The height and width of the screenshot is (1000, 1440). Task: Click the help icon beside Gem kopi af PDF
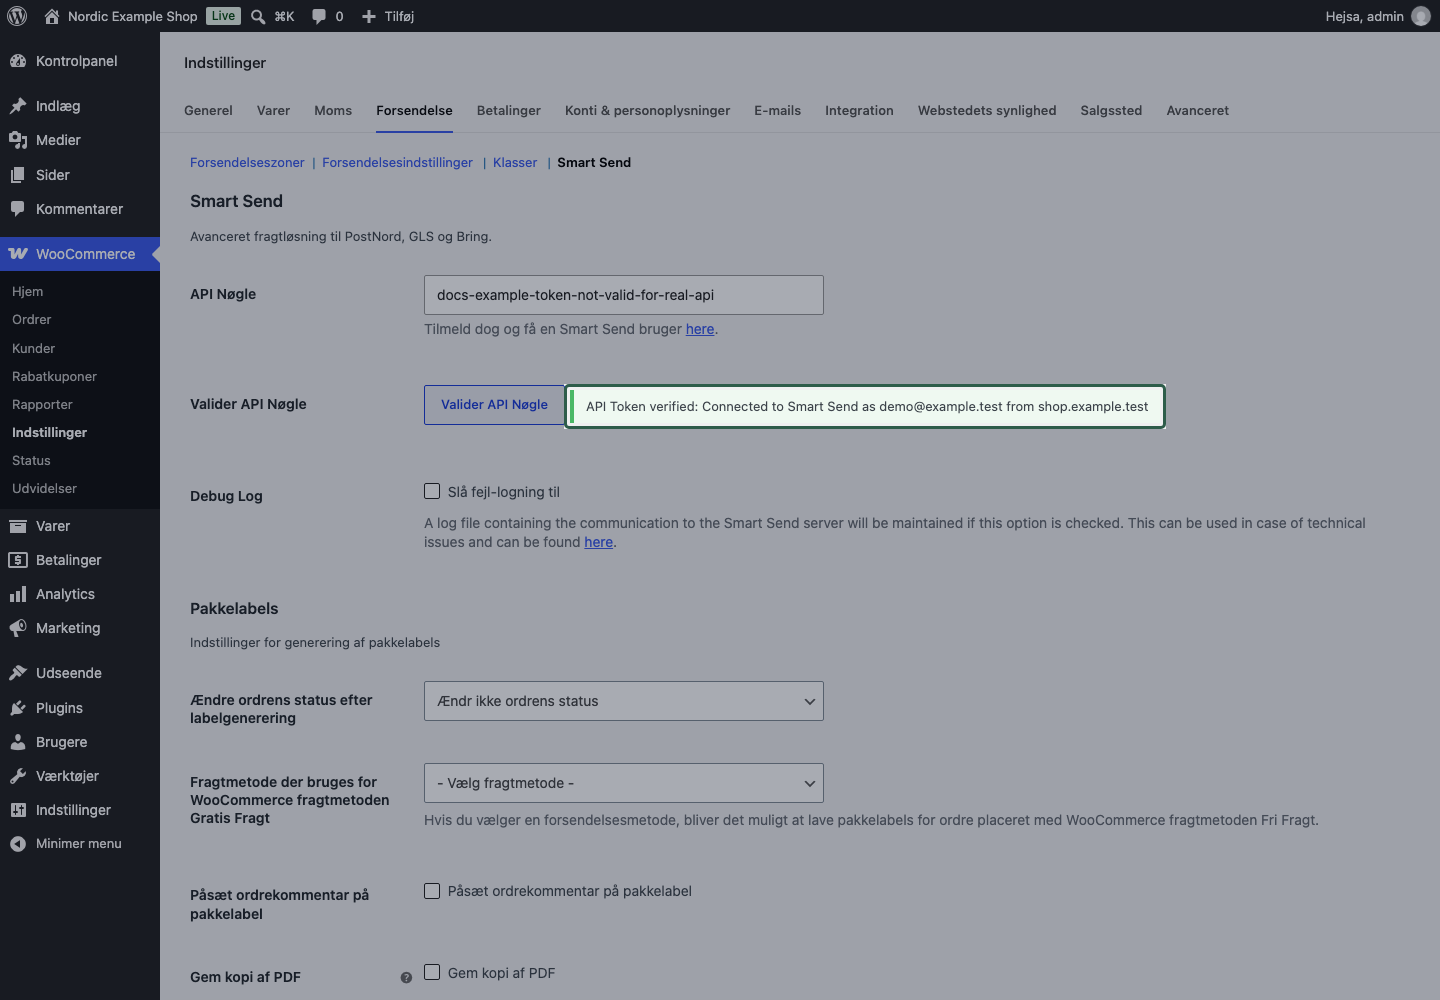pos(406,978)
